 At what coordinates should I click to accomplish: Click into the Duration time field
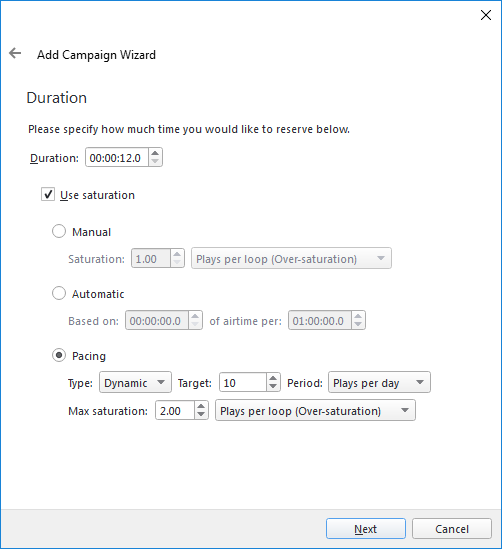[x=117, y=158]
